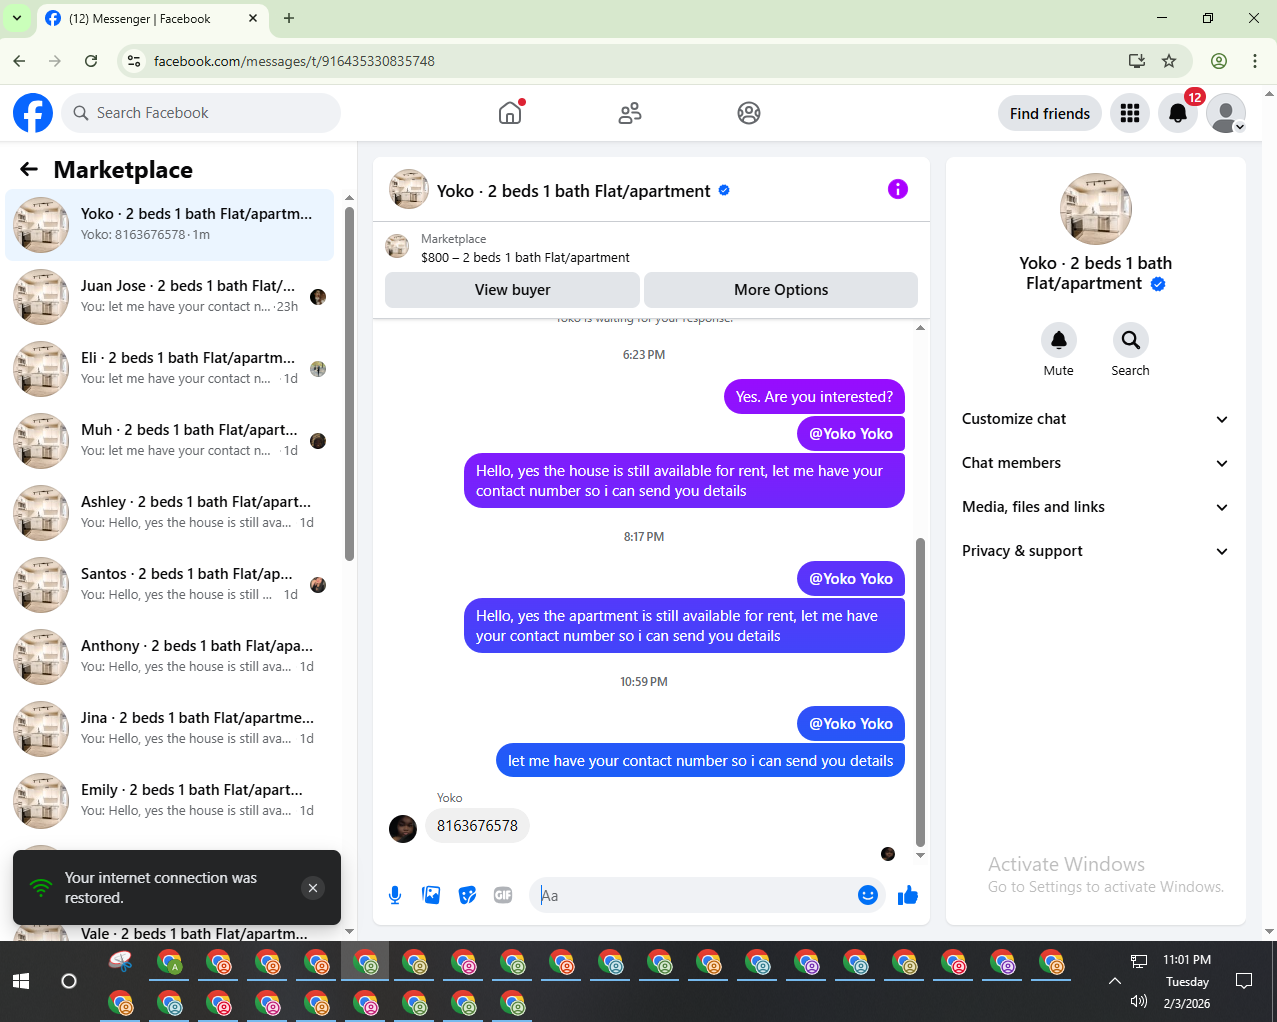Screen dimensions: 1277x1022
Task: Open the emoji picker in message box
Action: click(868, 895)
